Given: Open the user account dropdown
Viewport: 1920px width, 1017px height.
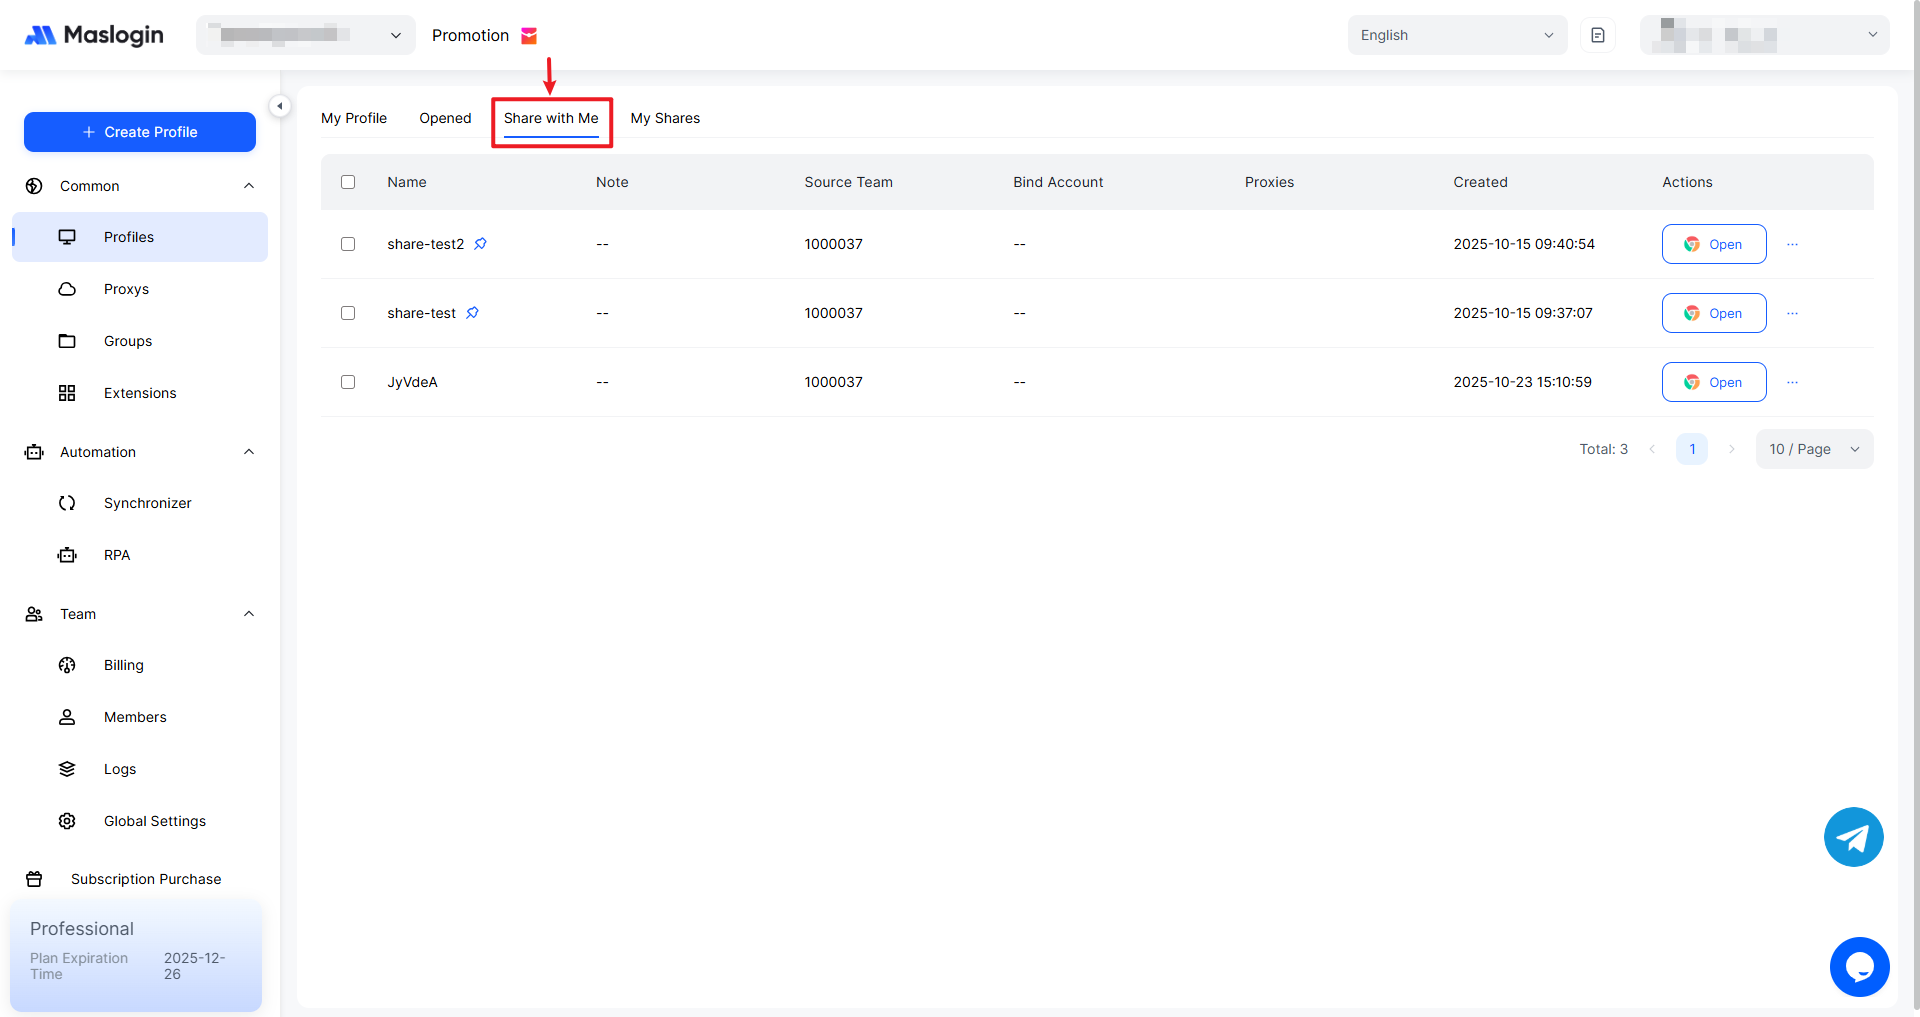Looking at the screenshot, I should [1764, 35].
